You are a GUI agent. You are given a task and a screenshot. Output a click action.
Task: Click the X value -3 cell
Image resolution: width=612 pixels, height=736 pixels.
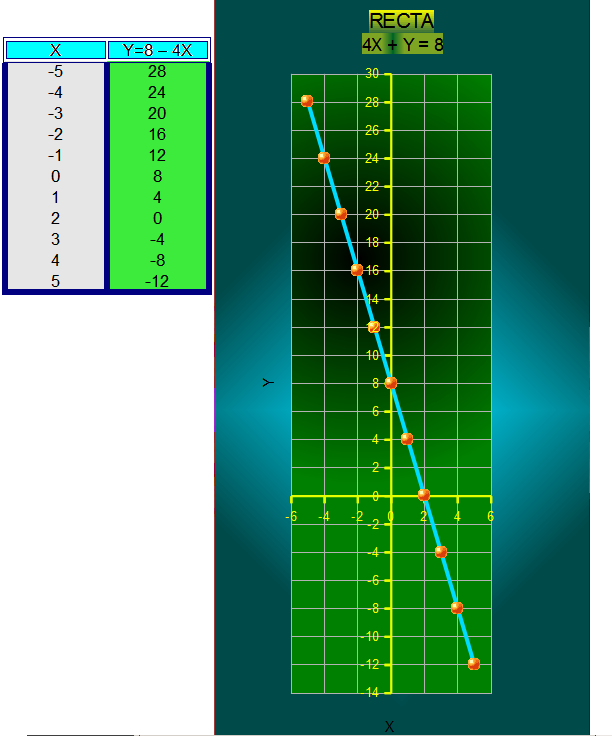(55, 114)
